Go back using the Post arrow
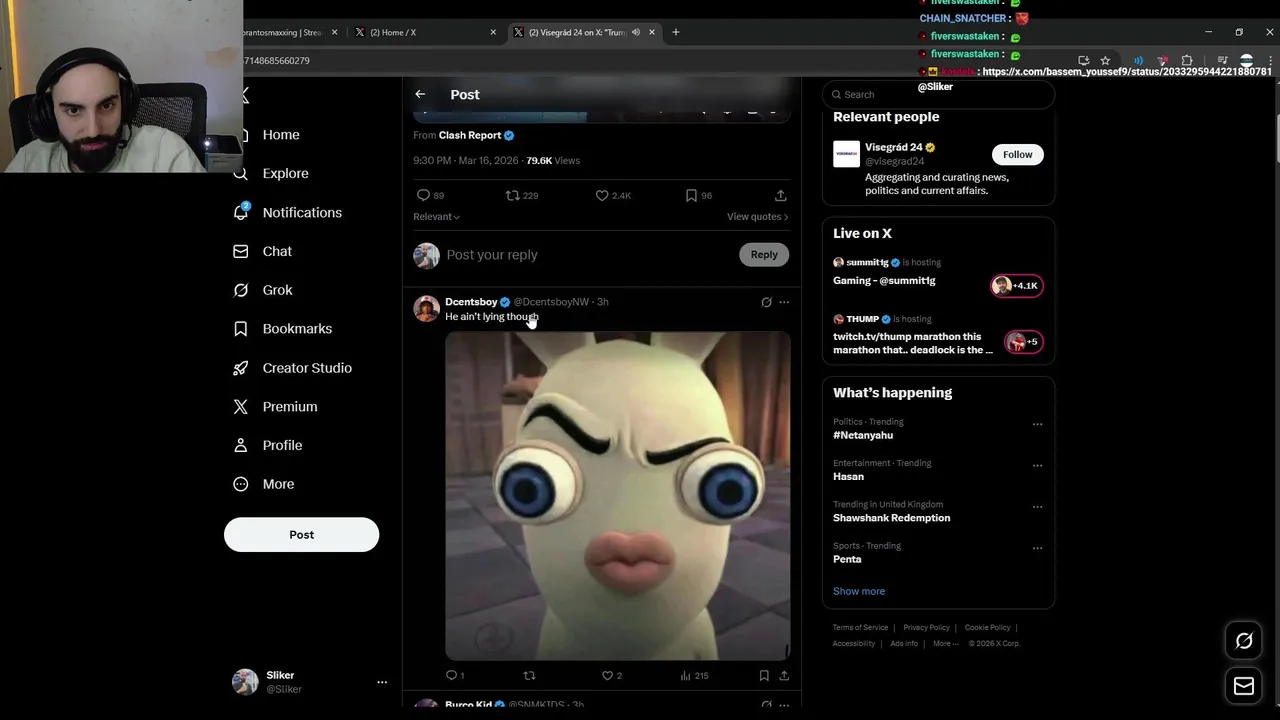The width and height of the screenshot is (1280, 720). click(420, 94)
